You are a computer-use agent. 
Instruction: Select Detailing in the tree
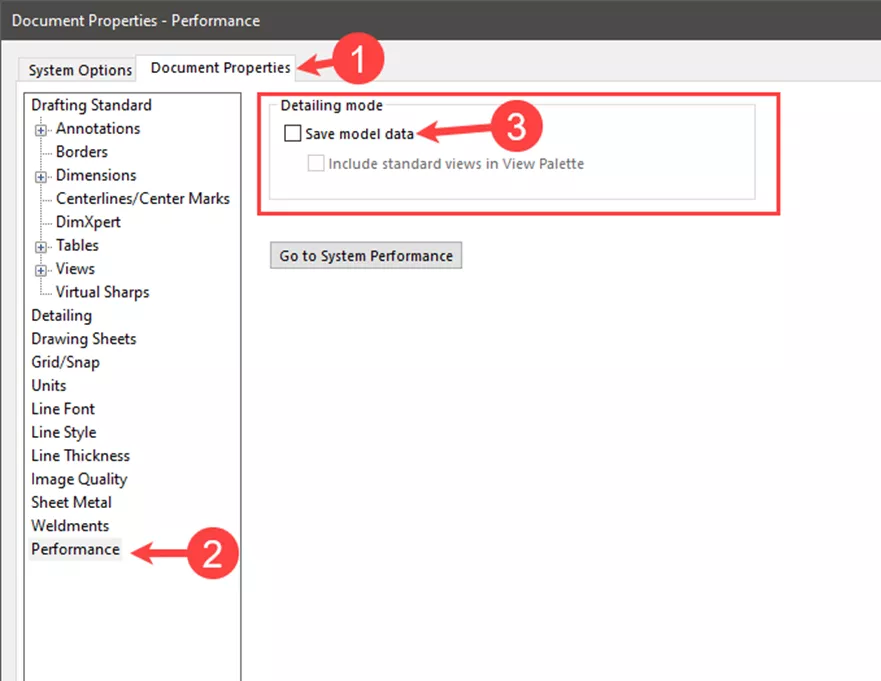[61, 316]
